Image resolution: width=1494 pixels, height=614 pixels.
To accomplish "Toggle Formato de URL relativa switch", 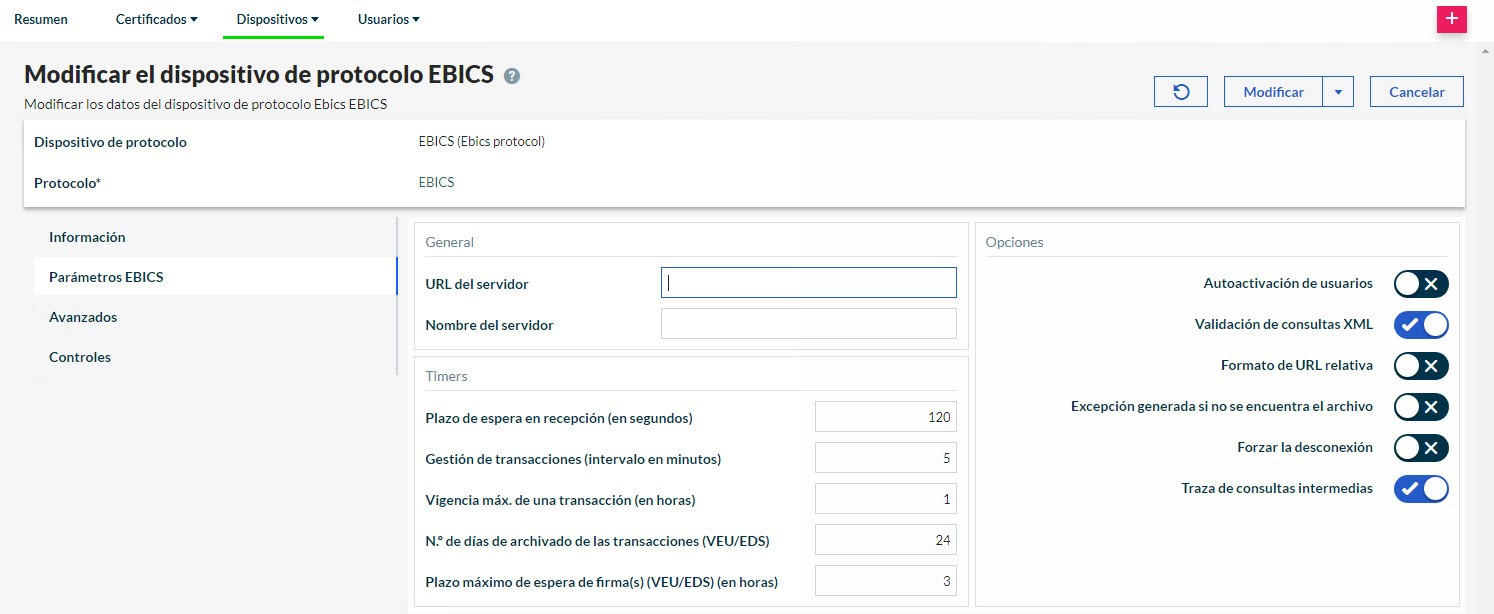I will click(1421, 366).
